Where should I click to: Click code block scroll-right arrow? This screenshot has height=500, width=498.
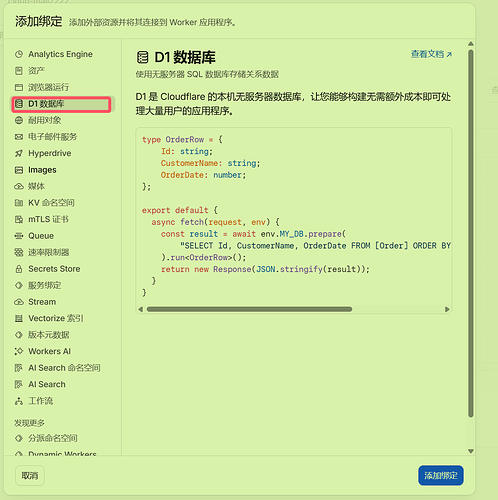[447, 309]
